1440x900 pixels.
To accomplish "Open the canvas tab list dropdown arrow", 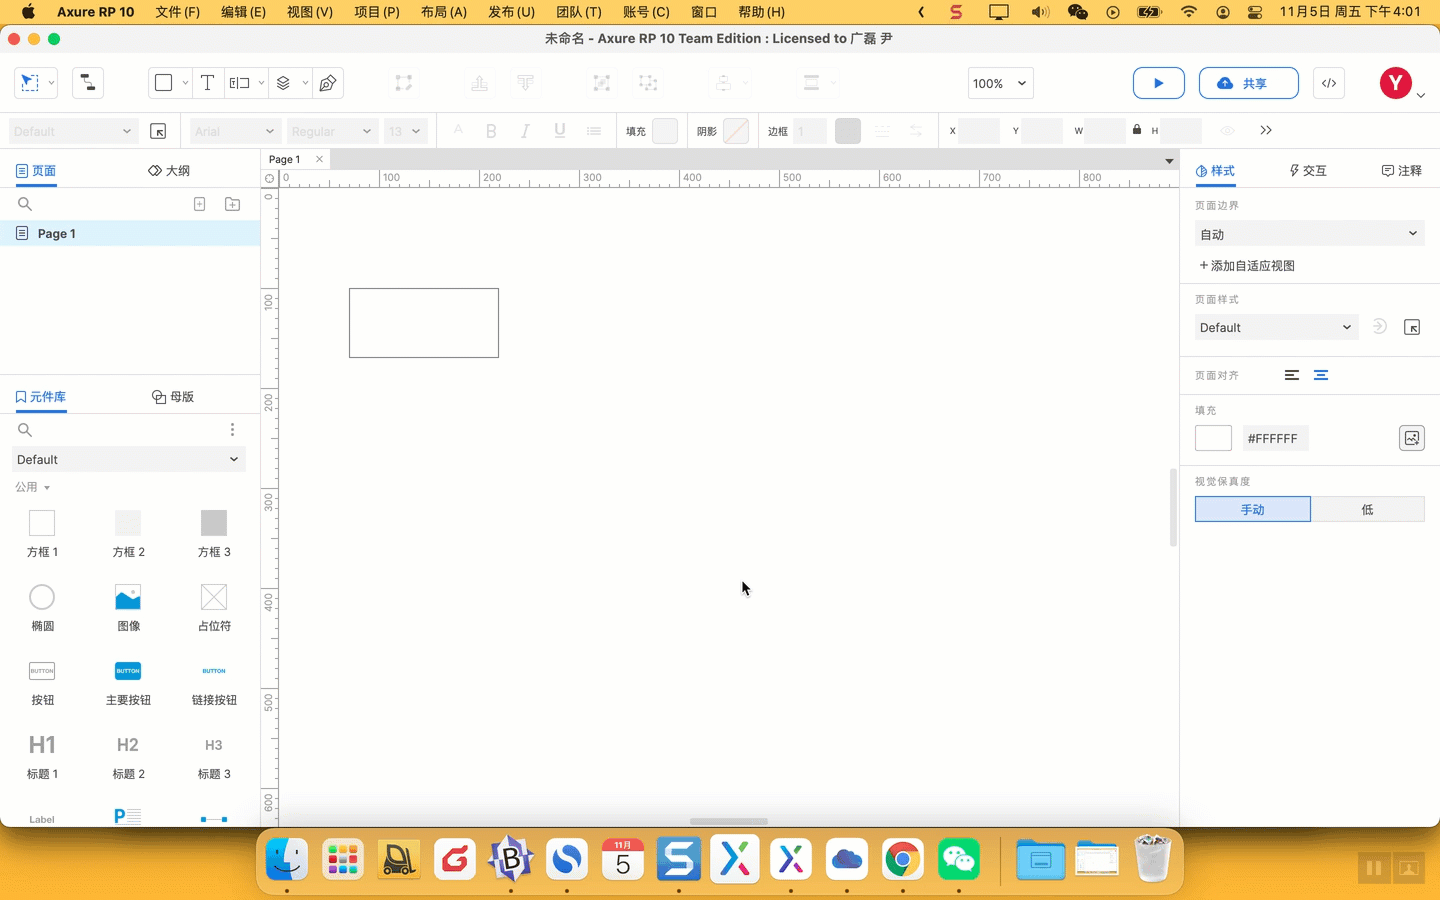I will 1168,161.
